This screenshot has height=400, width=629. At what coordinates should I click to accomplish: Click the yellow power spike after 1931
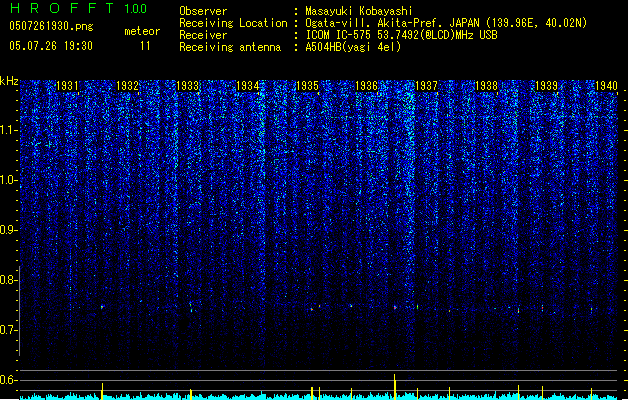coord(102,391)
